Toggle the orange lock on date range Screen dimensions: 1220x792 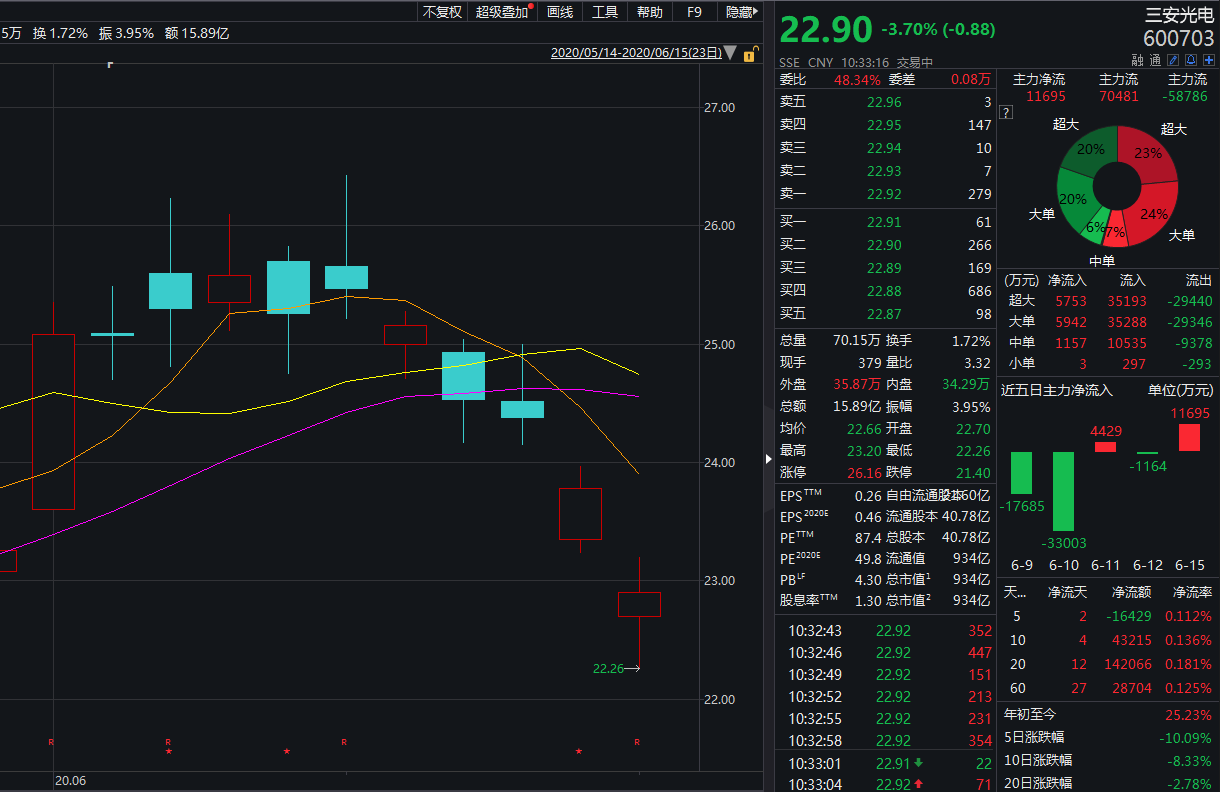coord(748,54)
